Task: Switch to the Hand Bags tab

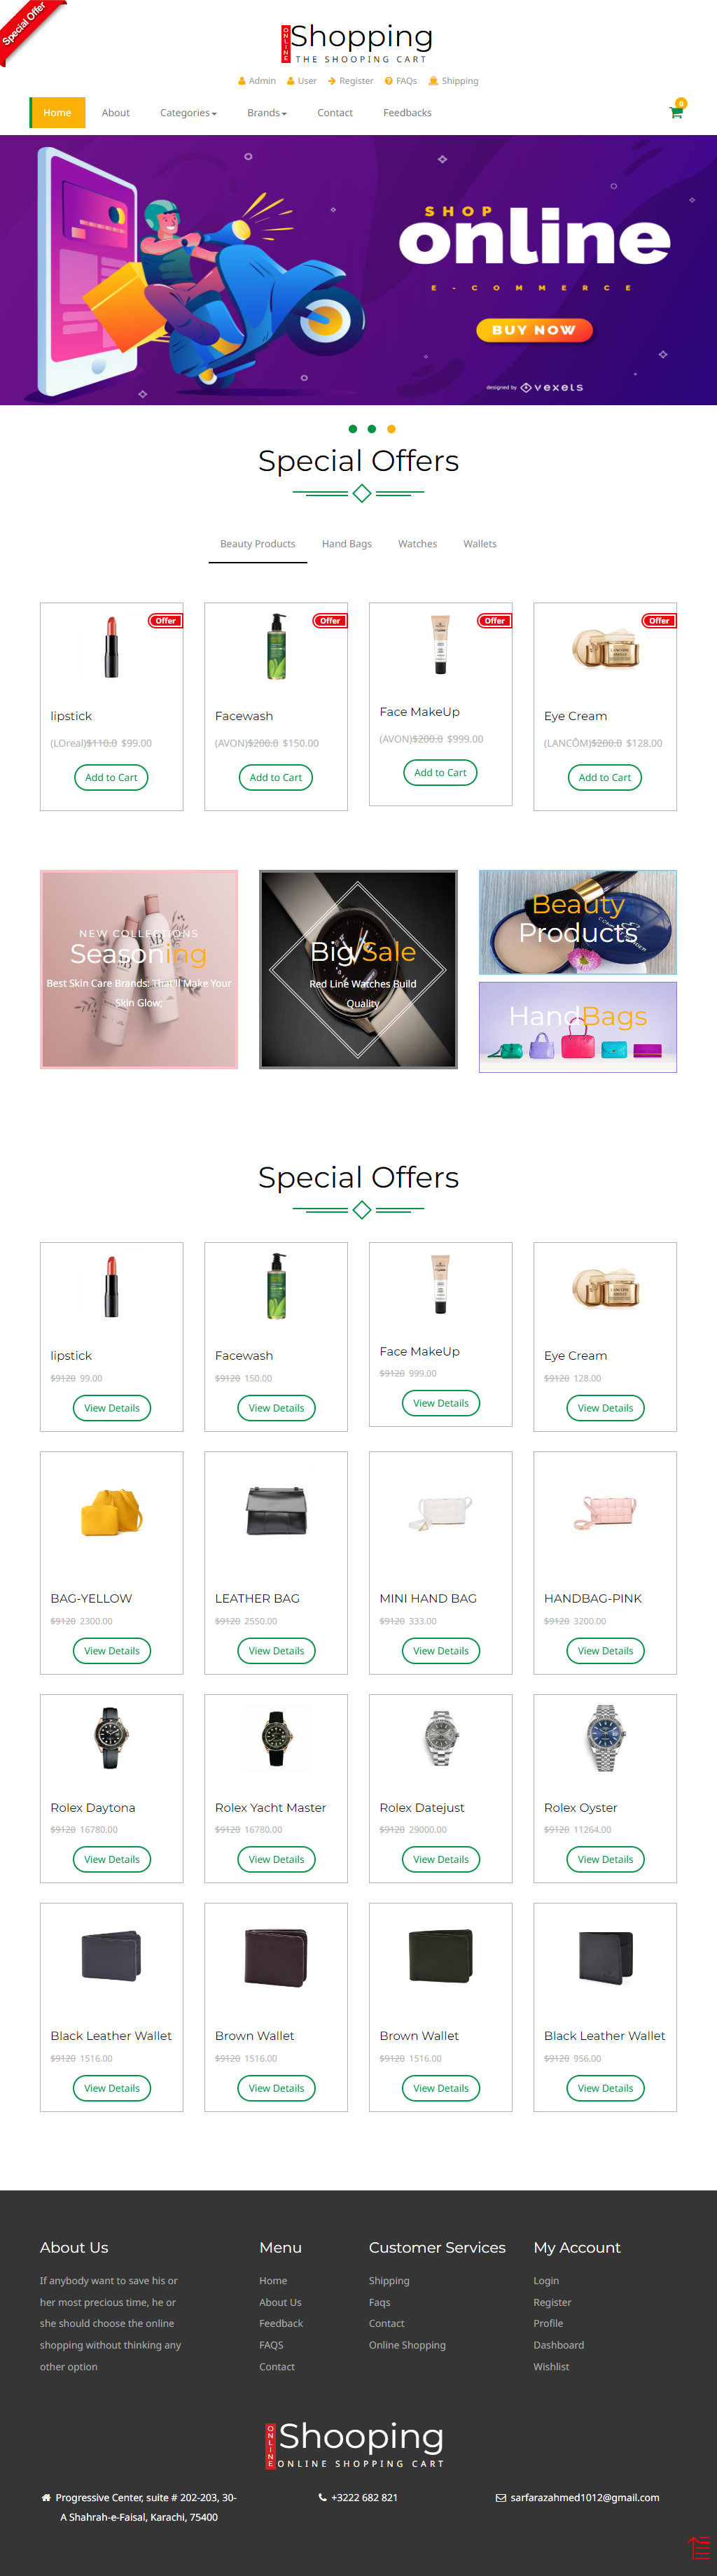Action: [347, 544]
